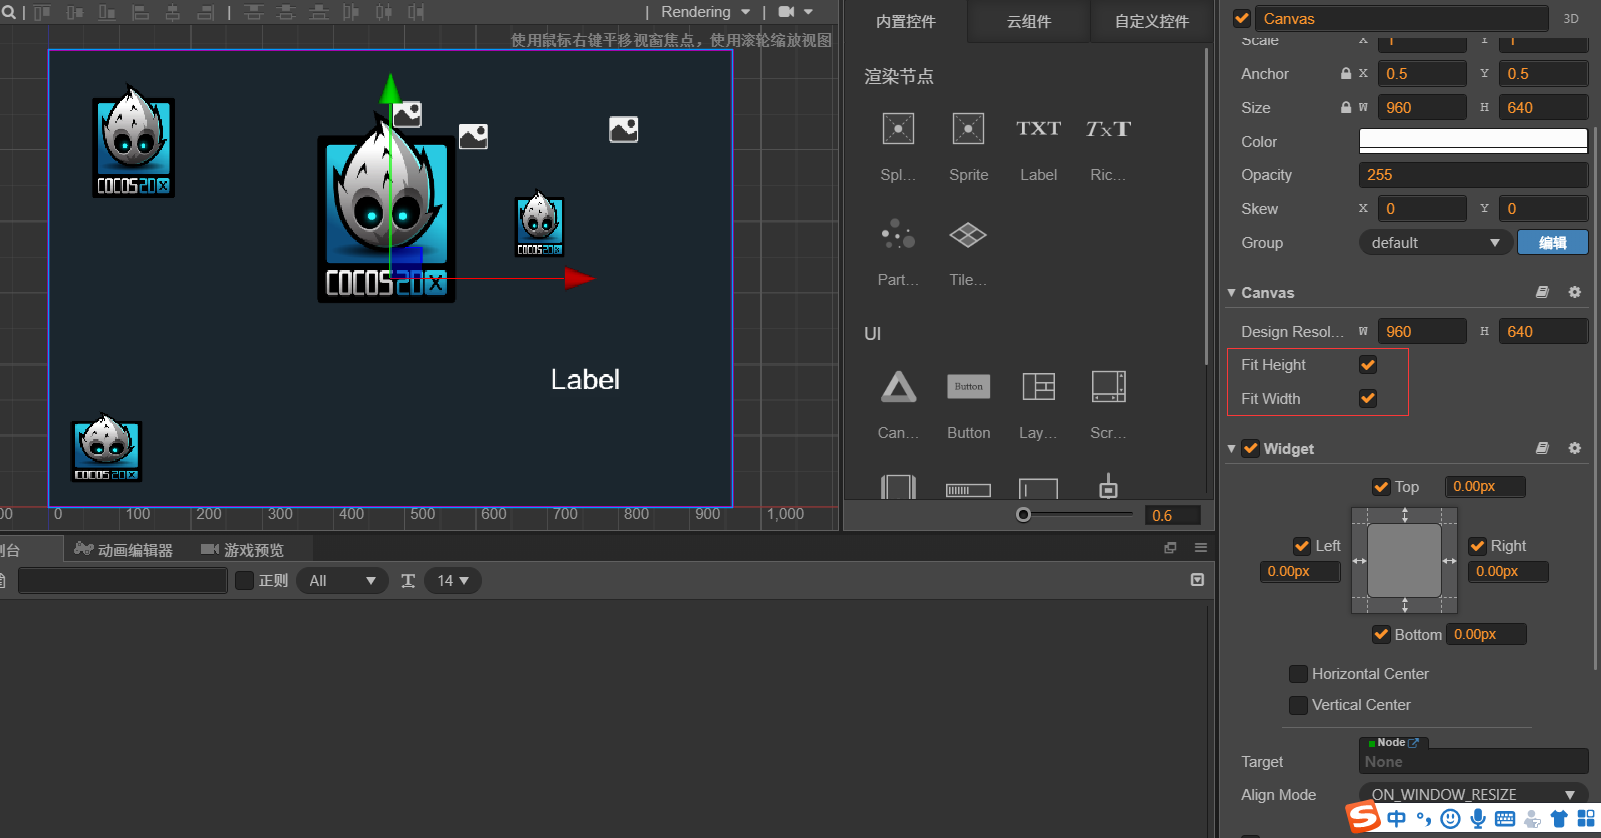Pop out the bottom panel window
This screenshot has width=1601, height=838.
click(1170, 547)
